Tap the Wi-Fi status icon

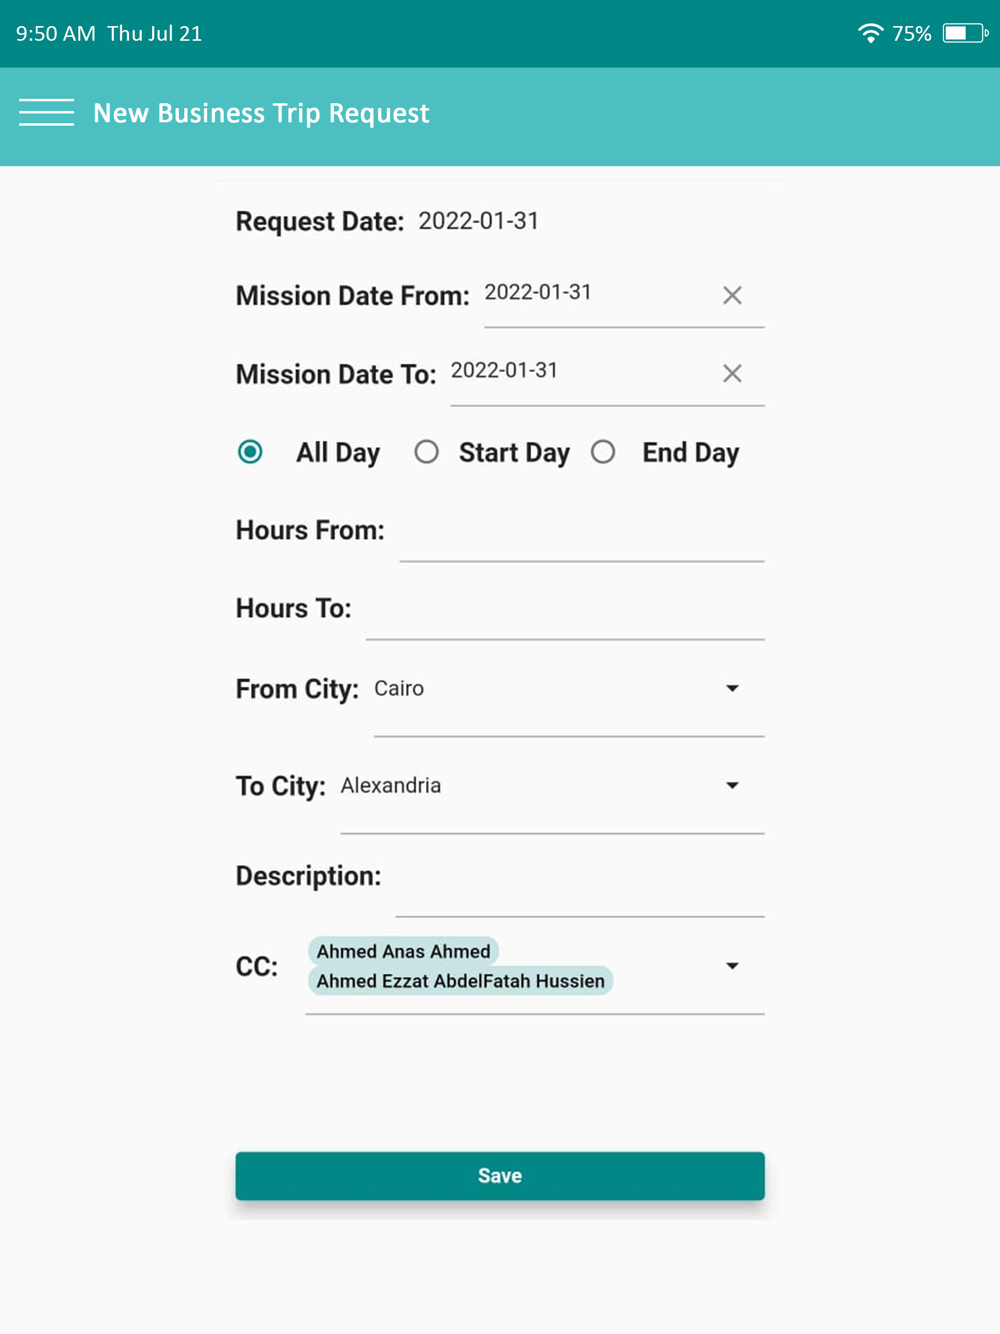coord(871,33)
